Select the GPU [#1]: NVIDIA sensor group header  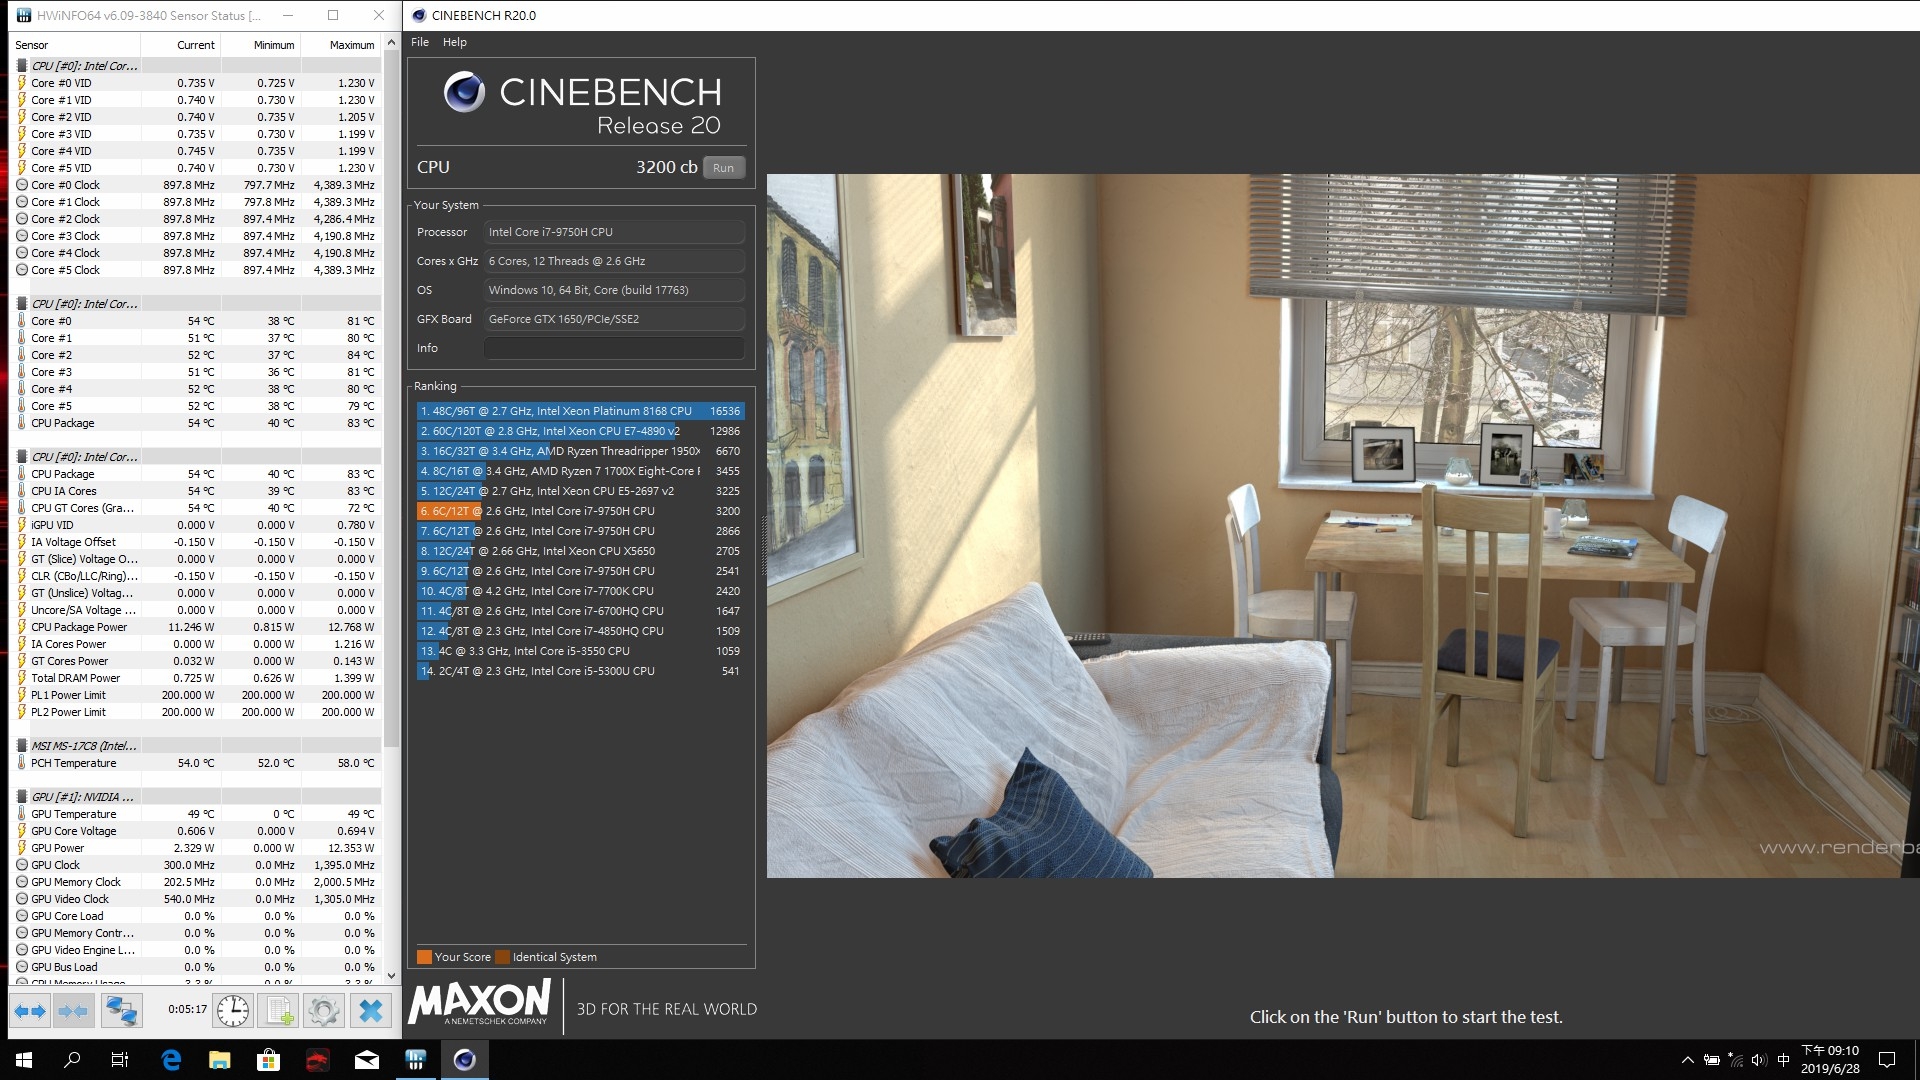tap(82, 797)
